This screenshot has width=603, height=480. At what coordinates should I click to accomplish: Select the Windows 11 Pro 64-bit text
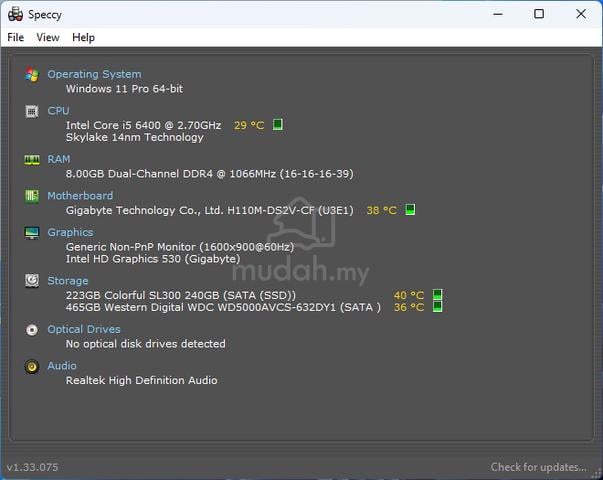124,89
